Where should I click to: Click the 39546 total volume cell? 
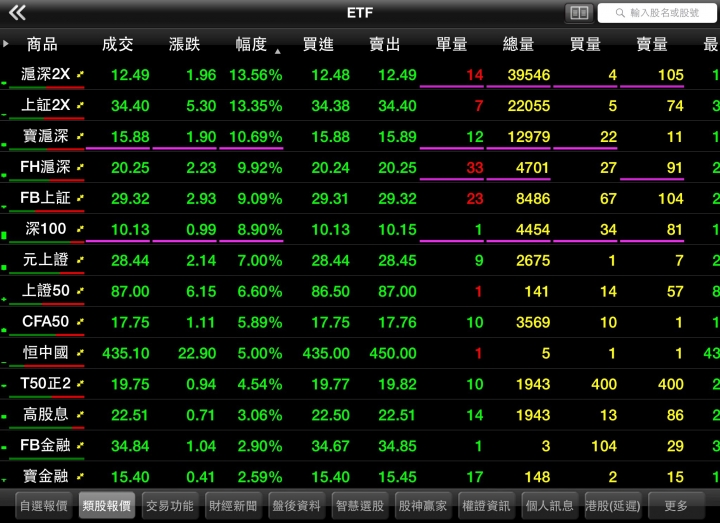pyautogui.click(x=529, y=75)
